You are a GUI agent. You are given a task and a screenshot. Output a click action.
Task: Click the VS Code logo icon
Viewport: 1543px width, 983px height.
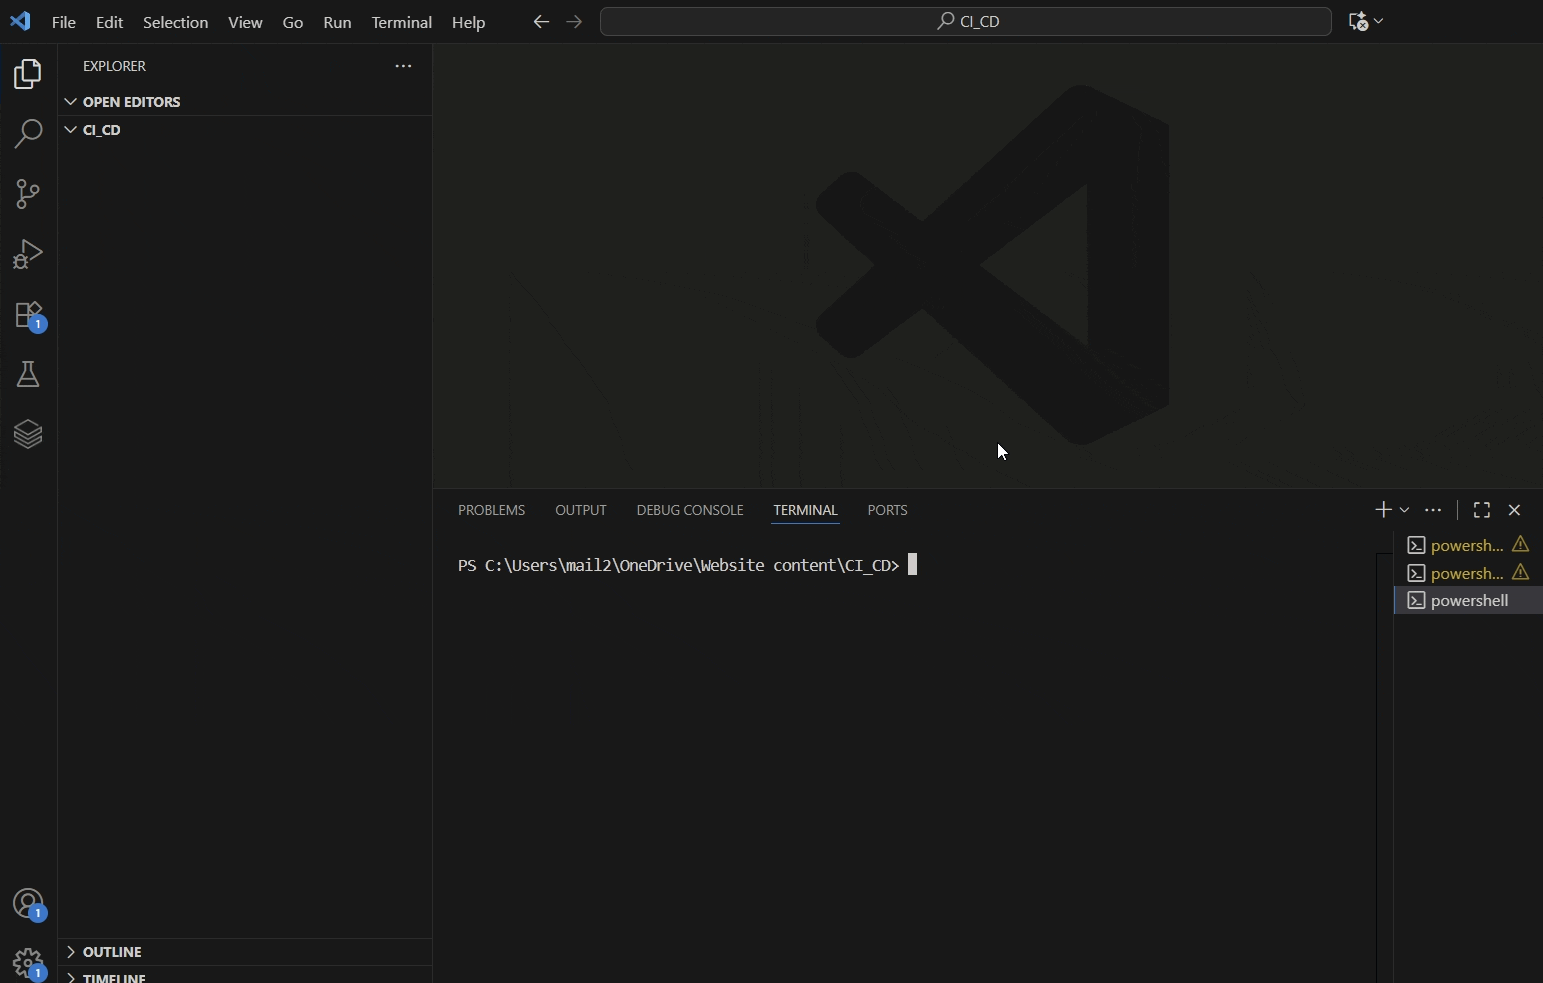[x=20, y=21]
